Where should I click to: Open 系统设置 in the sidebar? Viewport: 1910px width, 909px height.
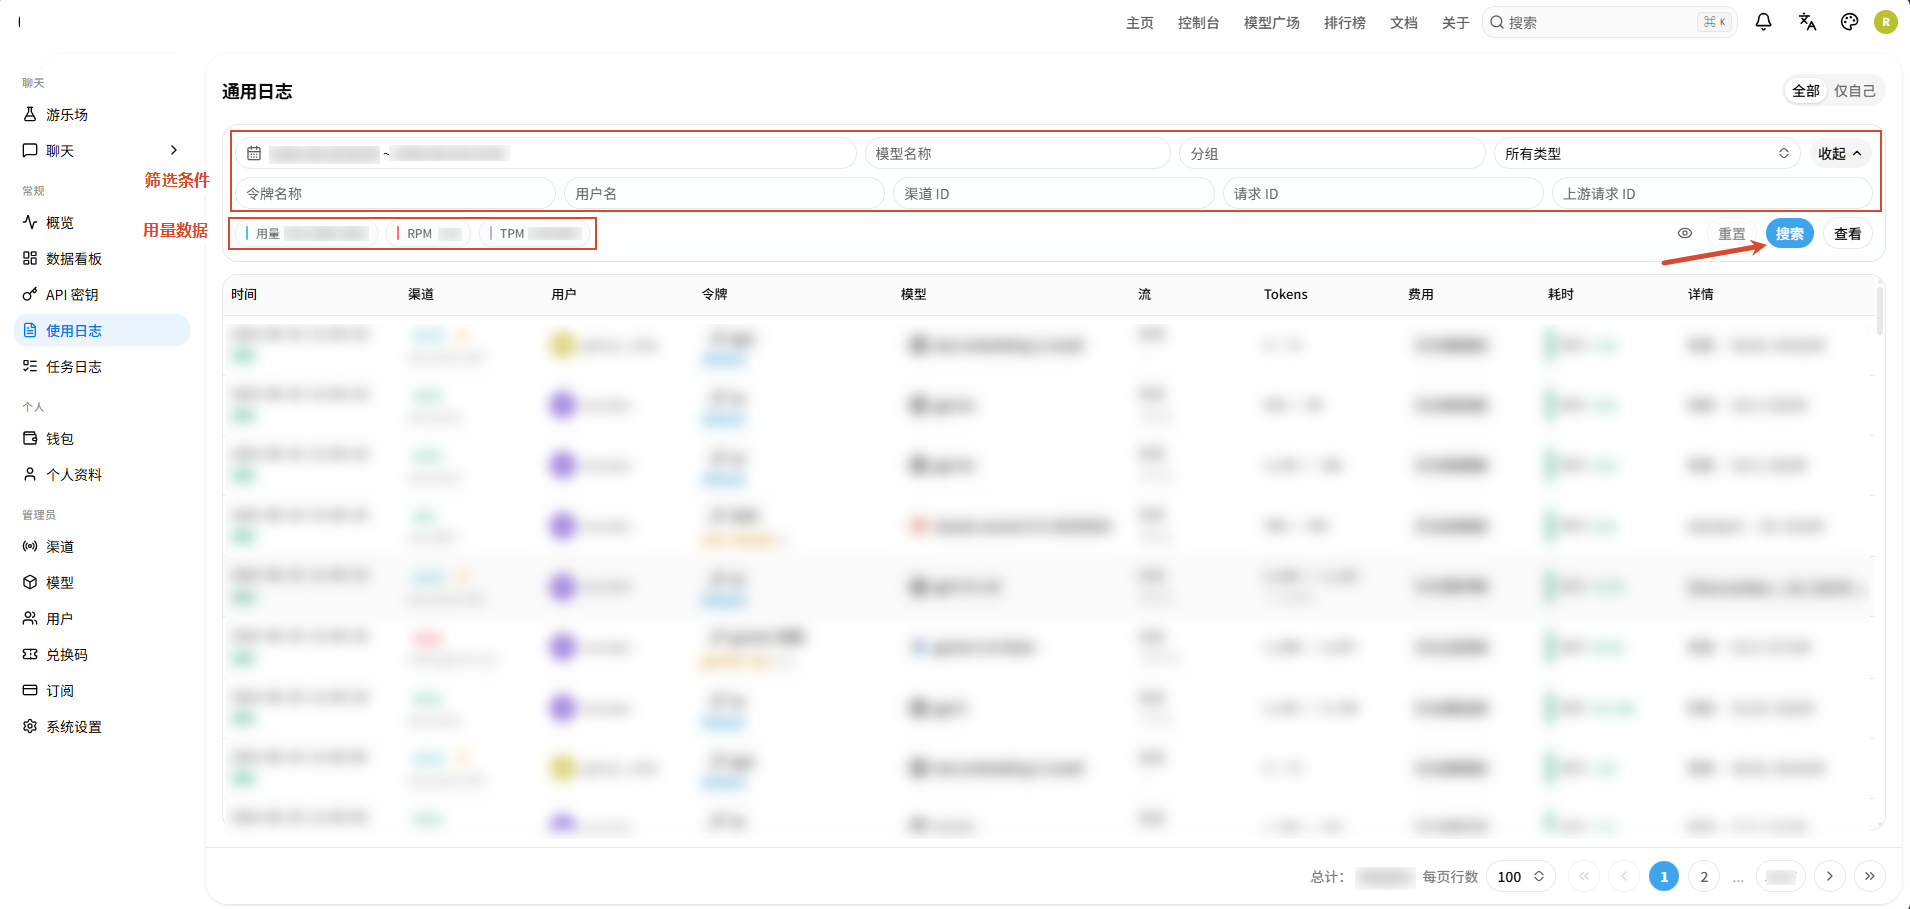pyautogui.click(x=102, y=727)
